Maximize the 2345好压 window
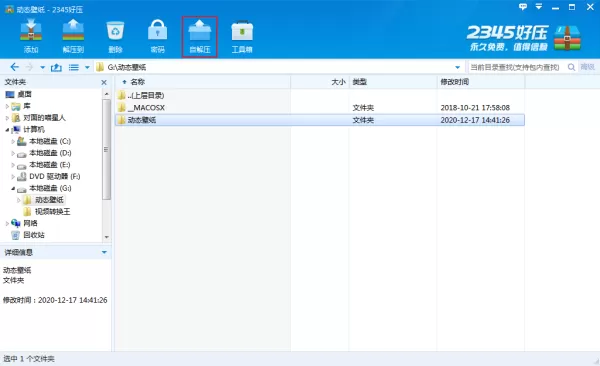600x366 pixels. click(x=572, y=7)
